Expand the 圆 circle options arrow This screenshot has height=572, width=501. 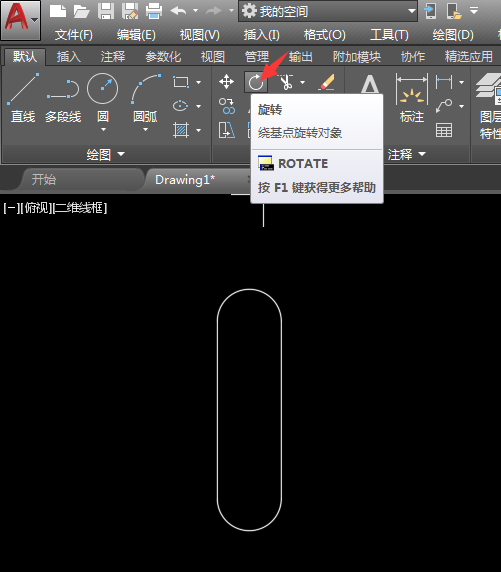103,130
